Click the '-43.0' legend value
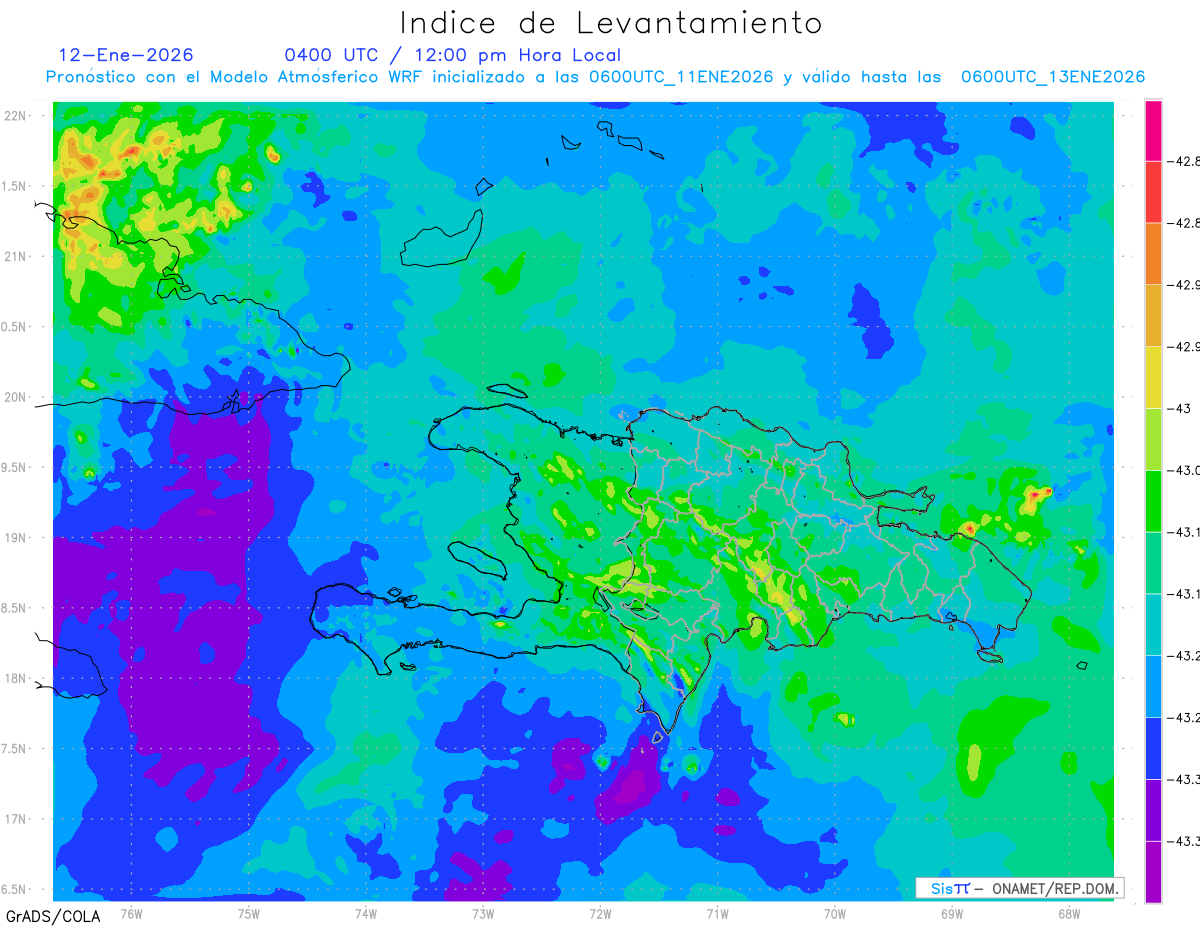Screen dimensions: 1200x927 click(1186, 470)
